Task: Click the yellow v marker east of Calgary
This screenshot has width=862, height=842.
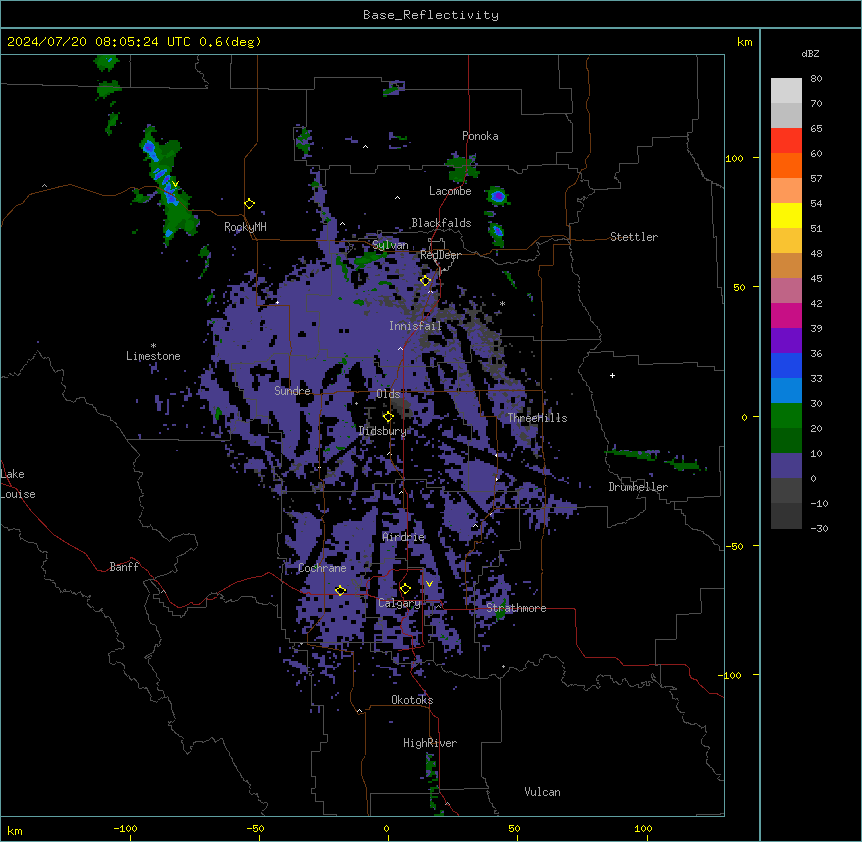Action: (429, 584)
